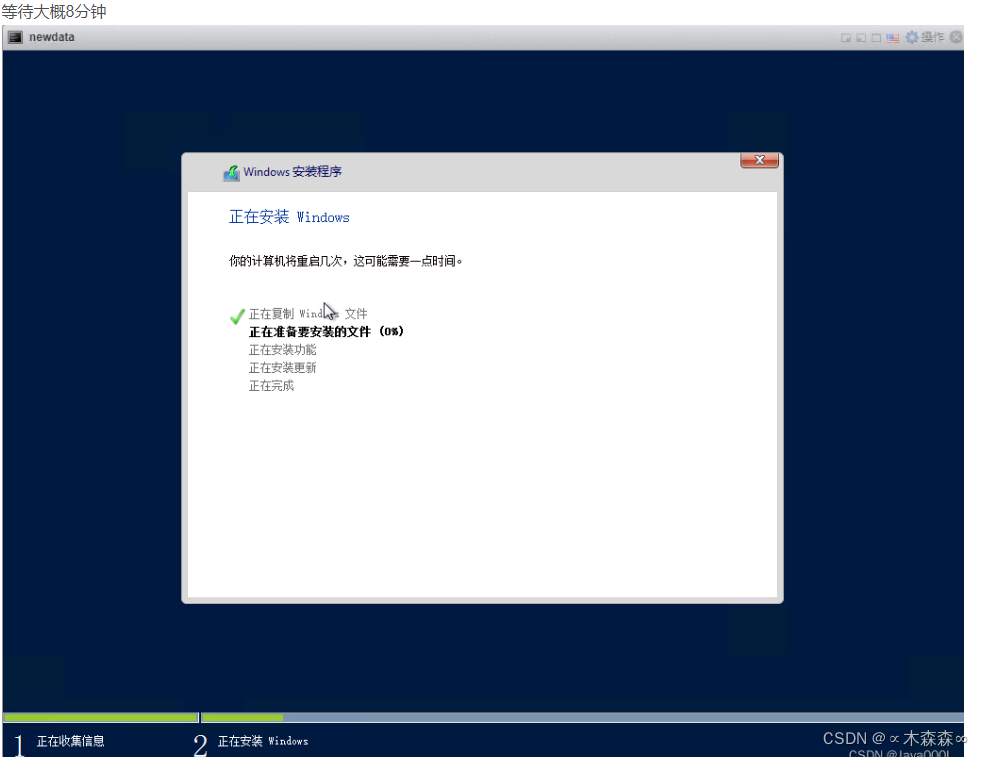Click the text 你的计算机将重启几次
Image resolution: width=983 pixels, height=757 pixels.
(285, 261)
